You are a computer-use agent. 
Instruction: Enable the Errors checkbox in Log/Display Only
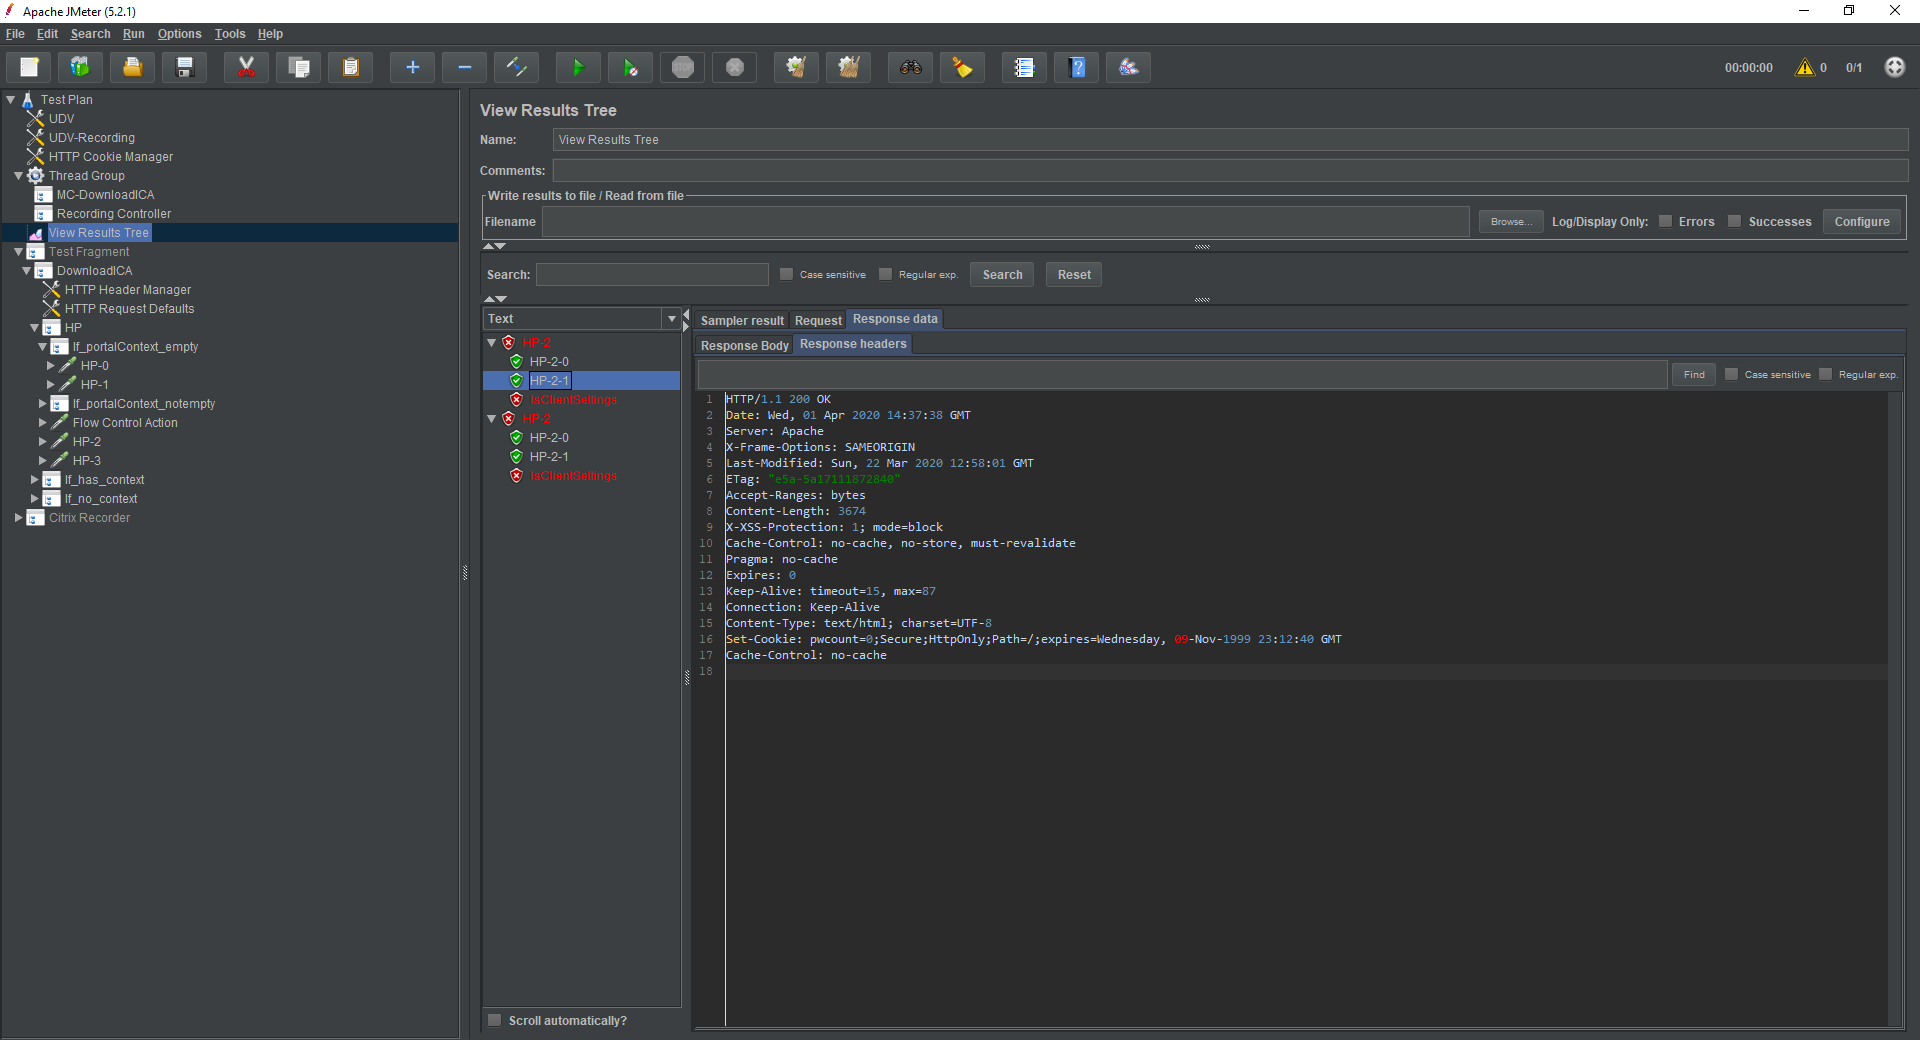tap(1667, 221)
